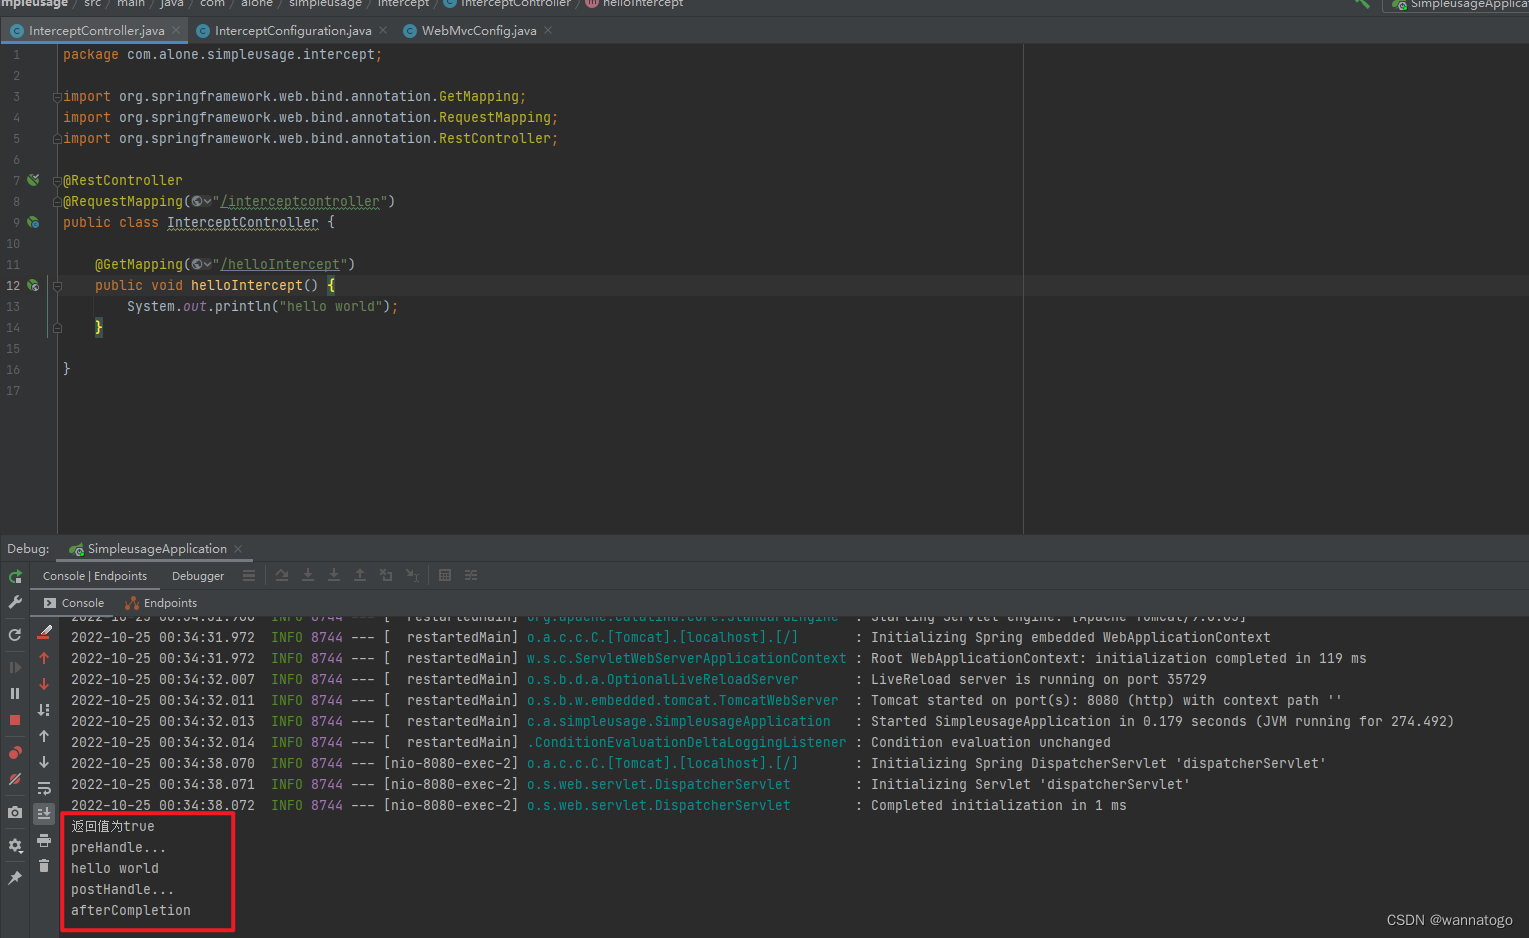This screenshot has width=1529, height=938.
Task: Close the WebMvcConfig.java tab
Action: coord(548,31)
